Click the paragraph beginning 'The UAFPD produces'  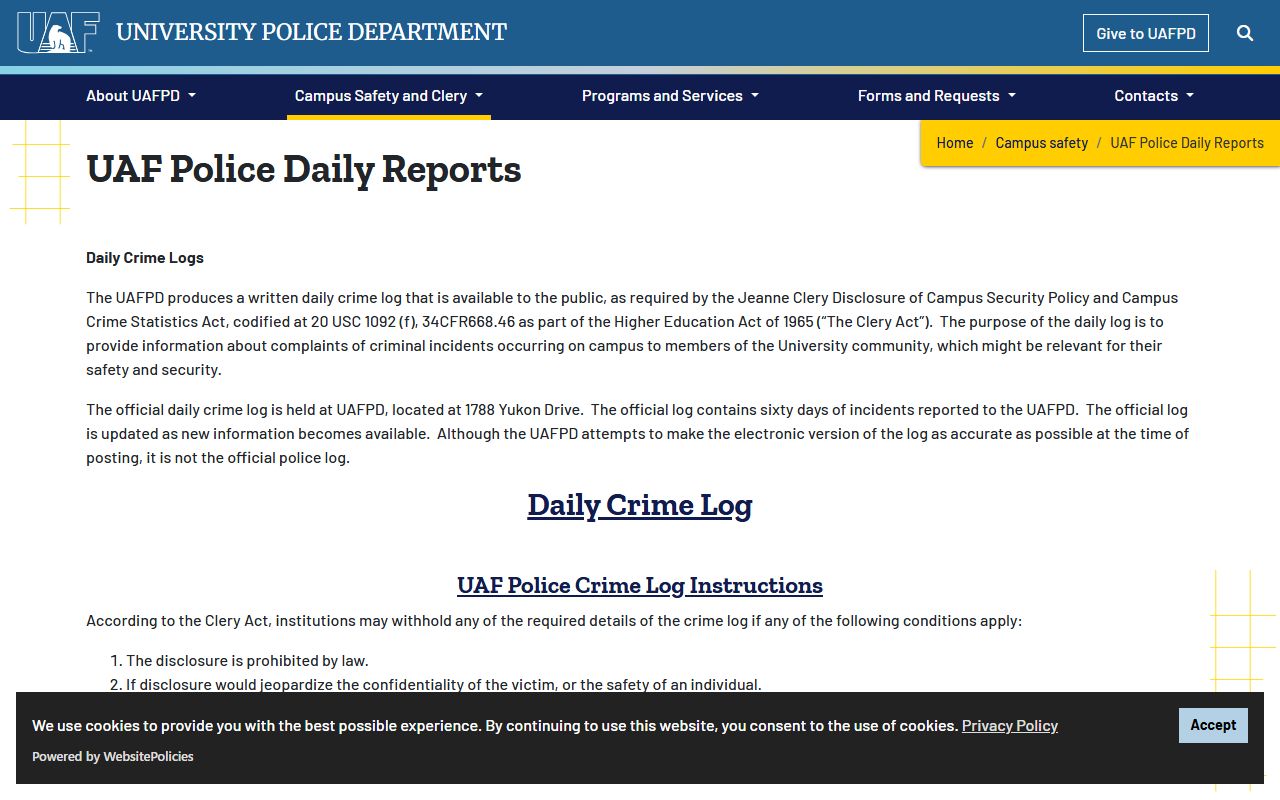pos(632,334)
